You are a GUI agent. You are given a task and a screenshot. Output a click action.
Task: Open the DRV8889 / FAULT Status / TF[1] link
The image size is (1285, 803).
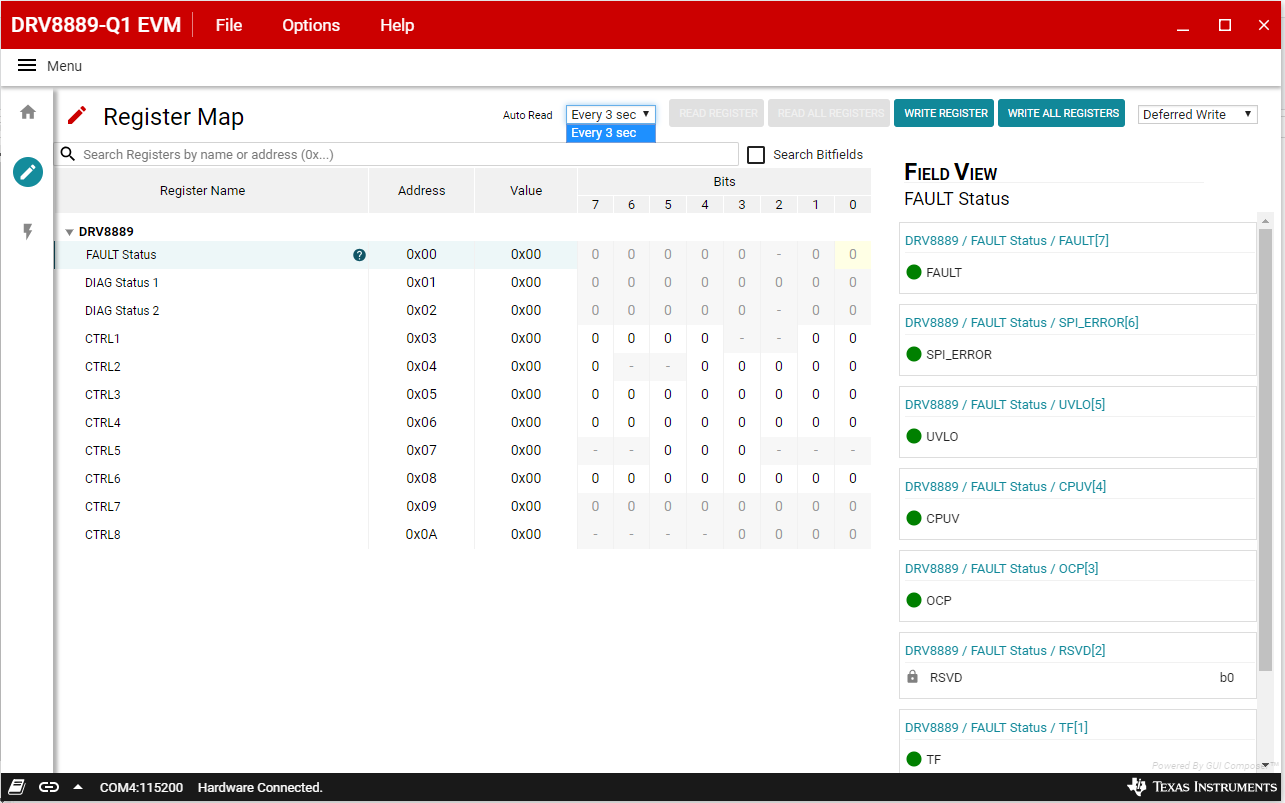(x=996, y=727)
